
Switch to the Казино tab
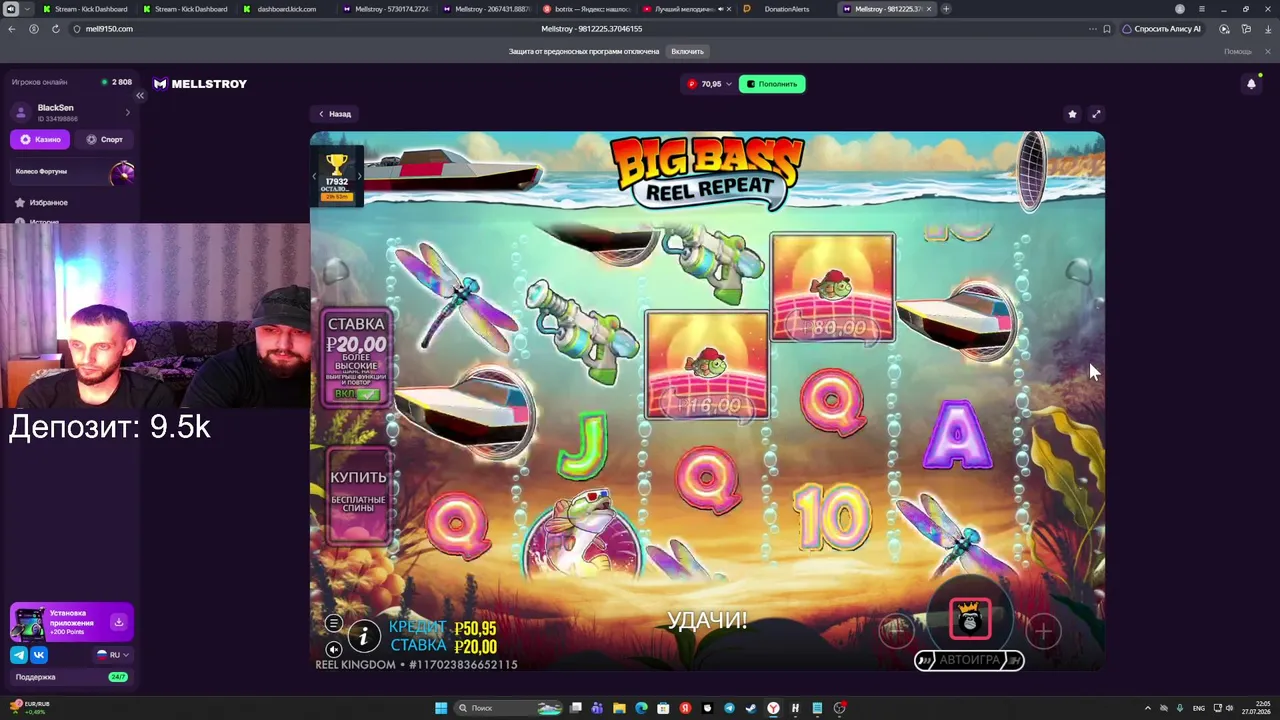40,140
